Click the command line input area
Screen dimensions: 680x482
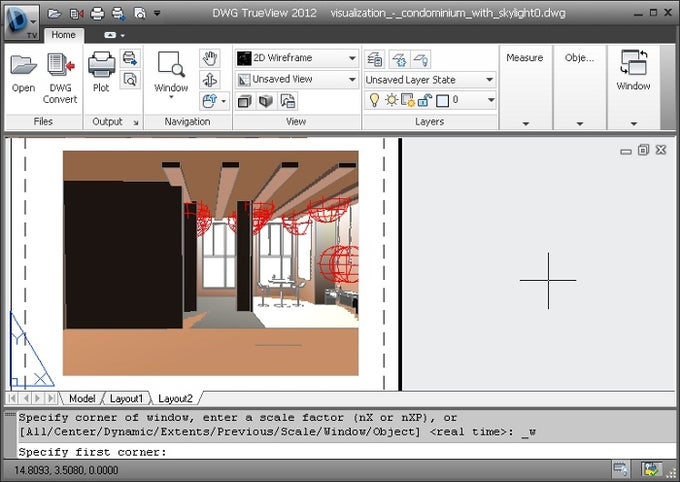(340, 452)
